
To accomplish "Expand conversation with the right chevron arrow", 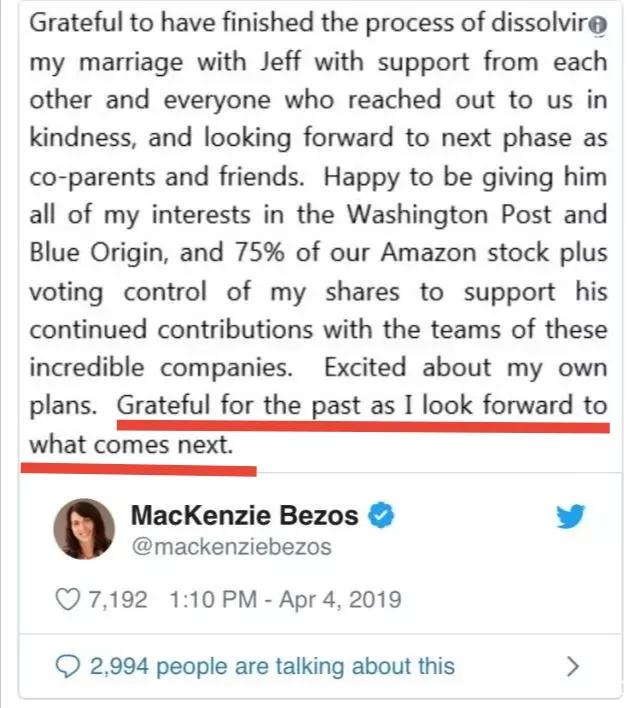I will [573, 666].
